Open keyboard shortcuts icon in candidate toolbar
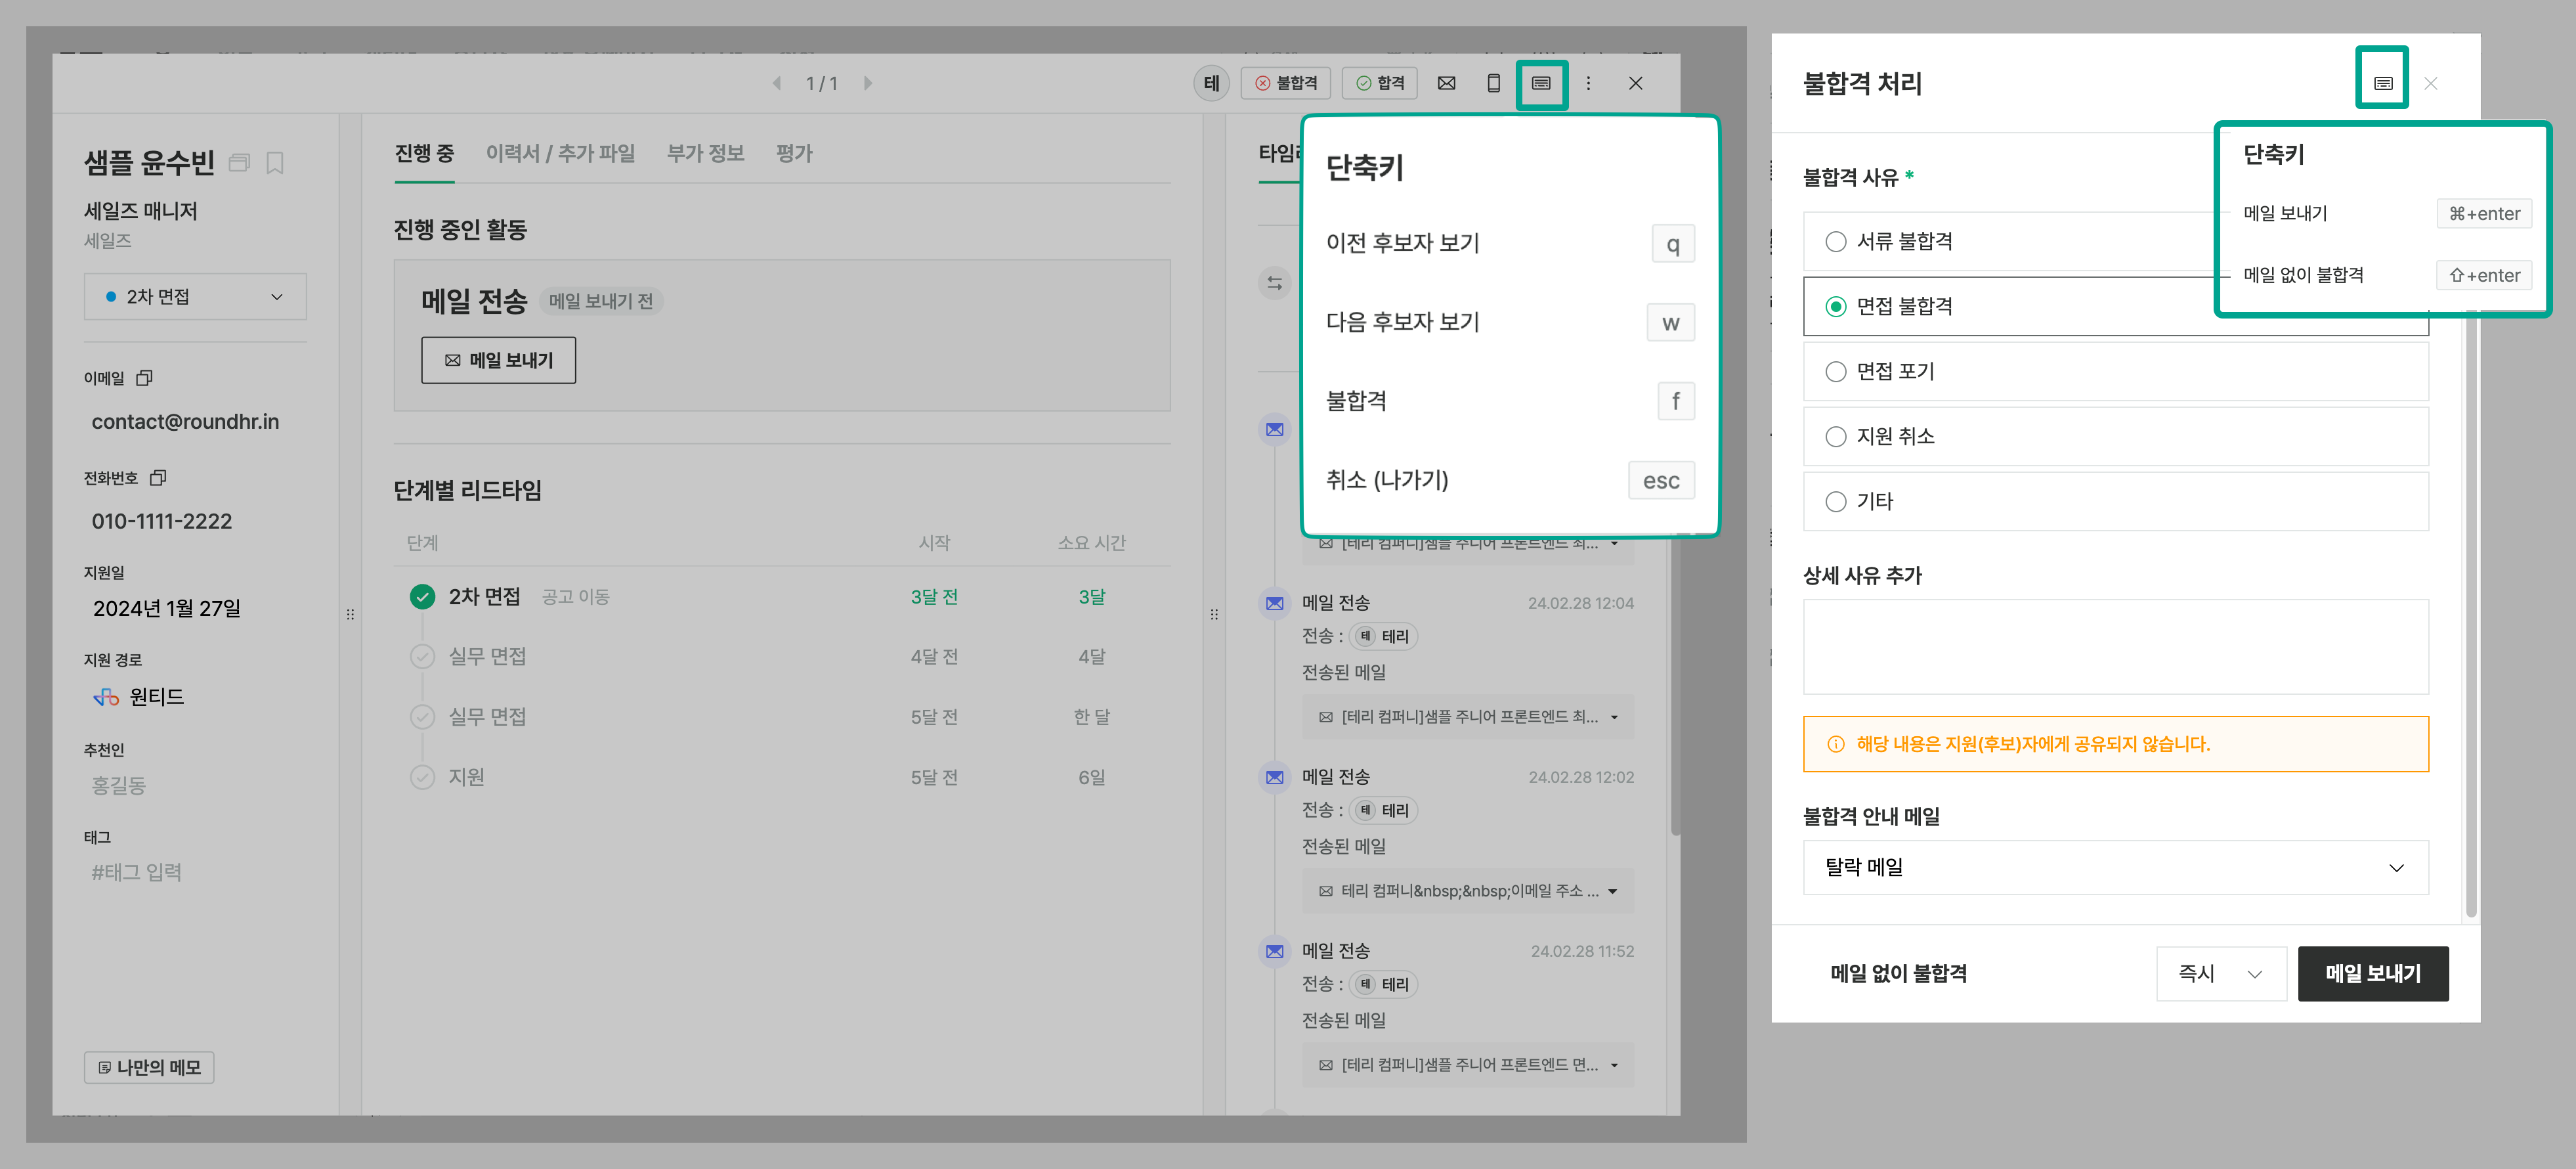The width and height of the screenshot is (2576, 1169). [x=1541, y=83]
